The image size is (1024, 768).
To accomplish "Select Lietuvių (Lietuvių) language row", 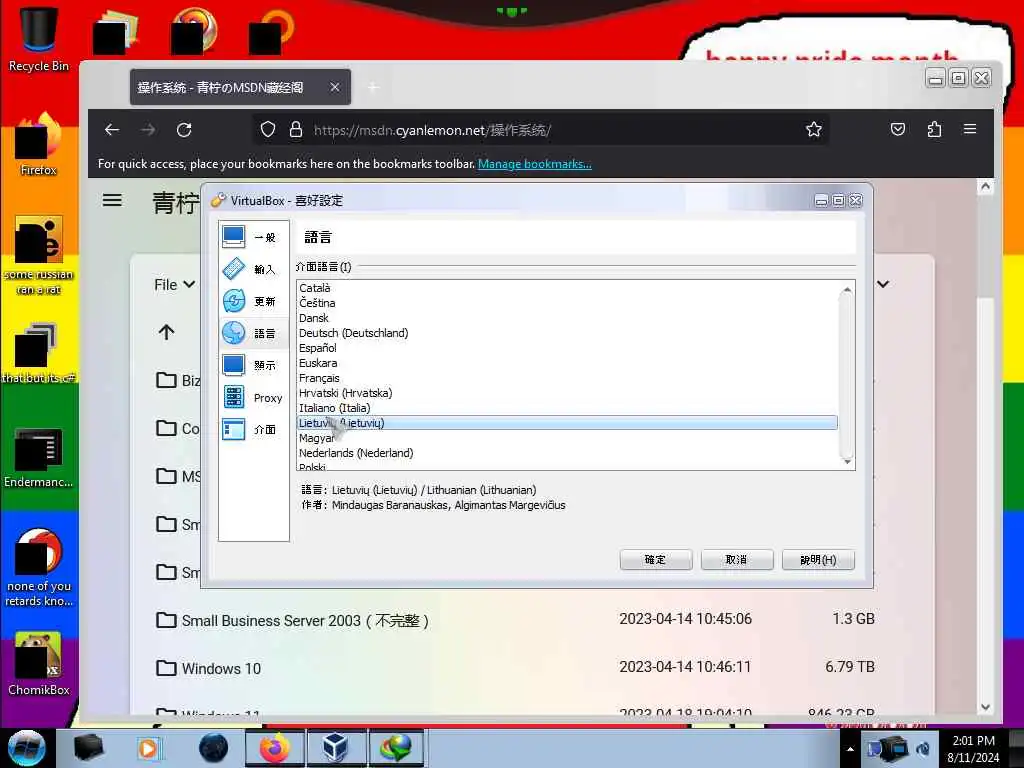I will click(567, 423).
